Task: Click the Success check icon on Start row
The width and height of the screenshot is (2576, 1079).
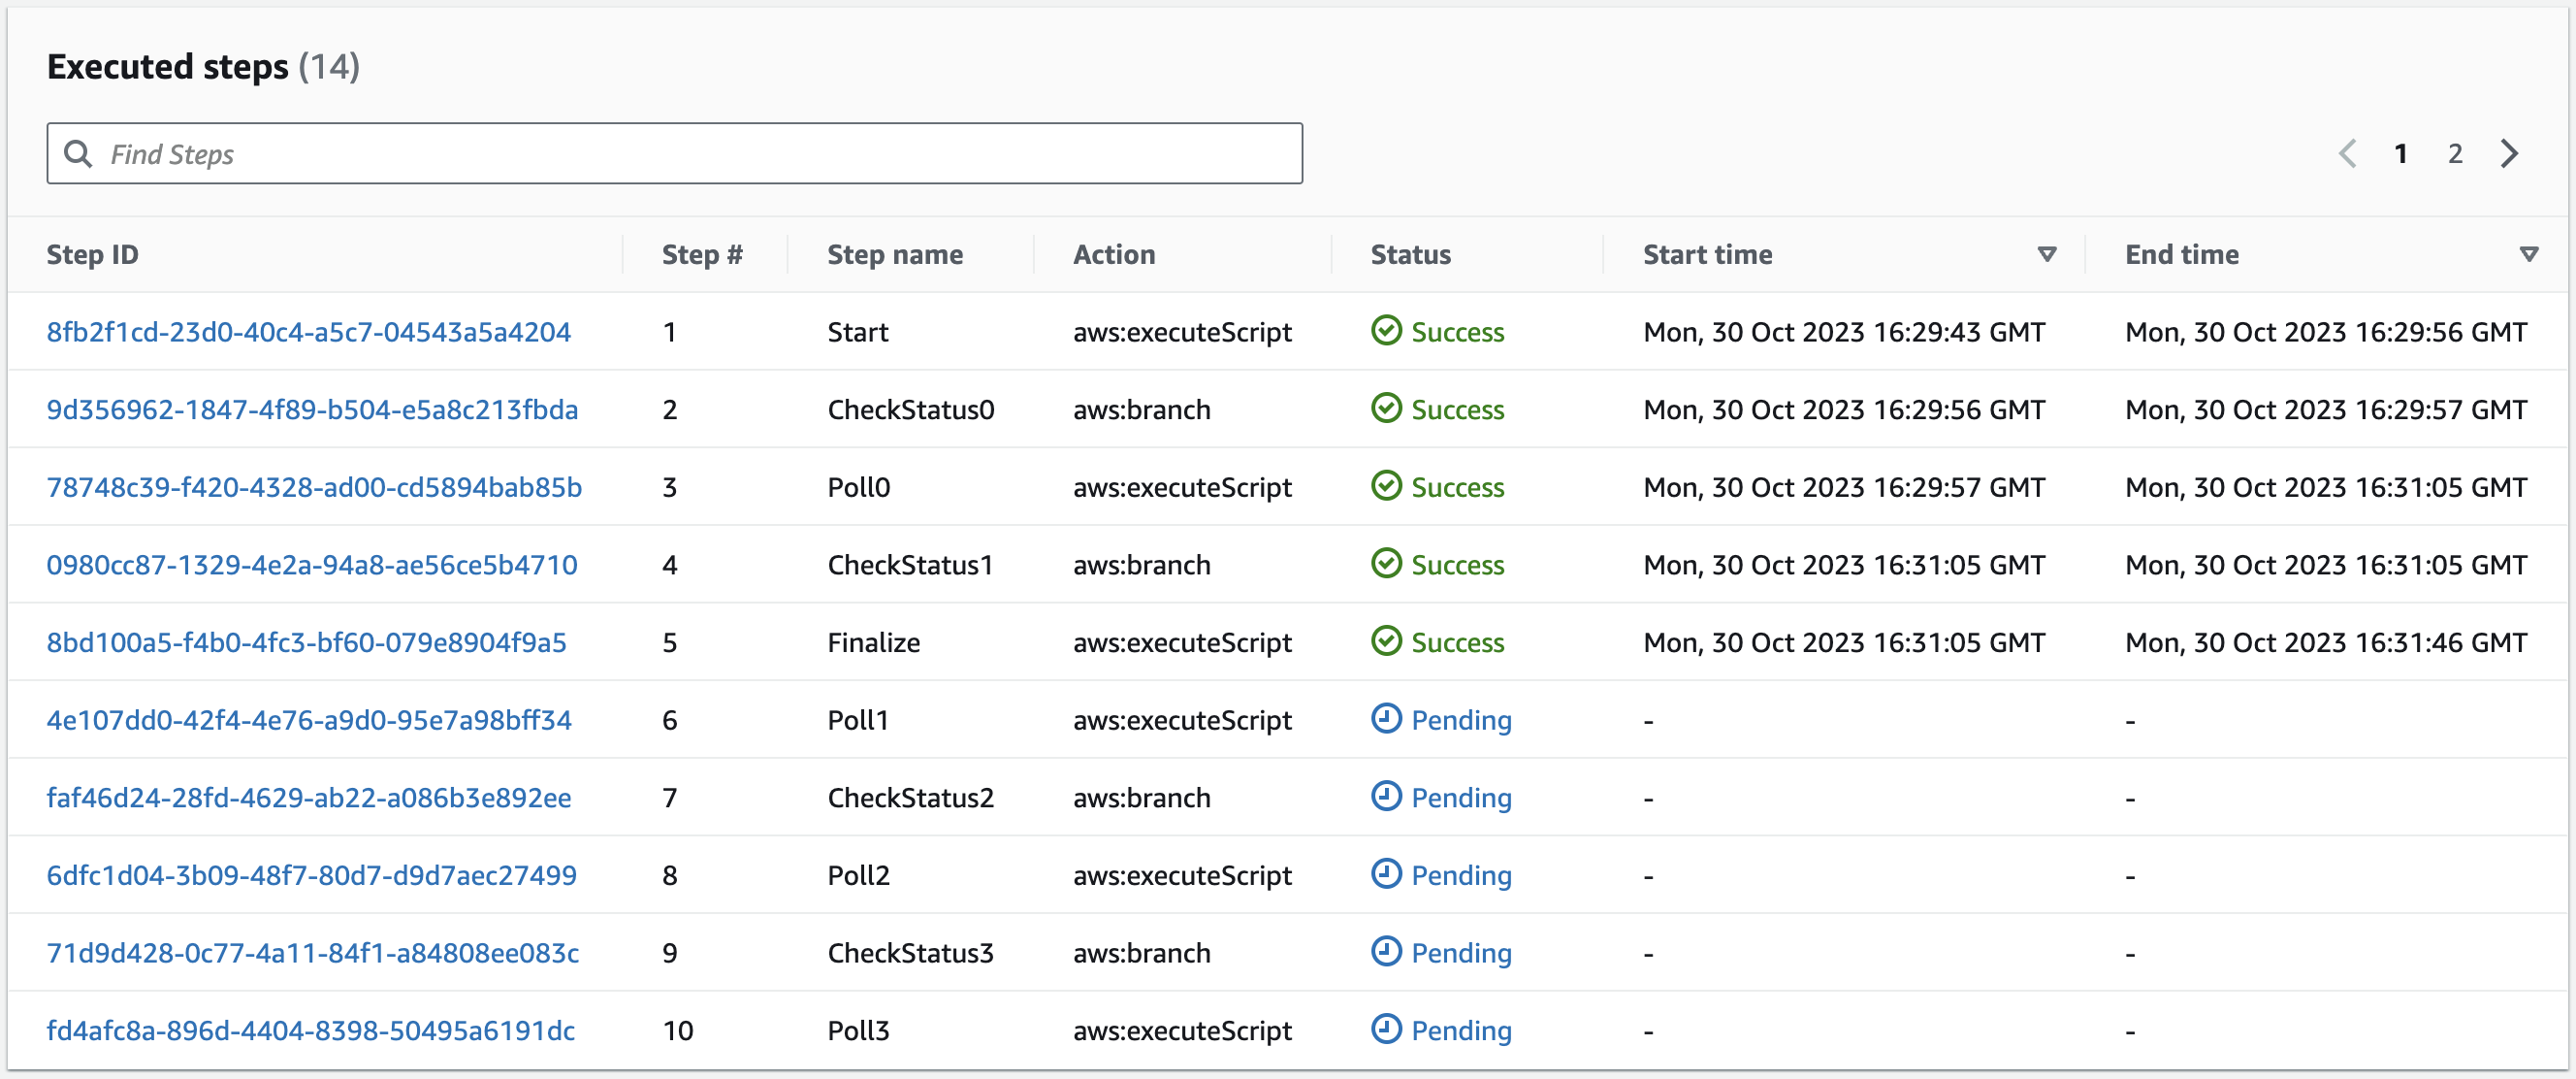Action: [1386, 331]
